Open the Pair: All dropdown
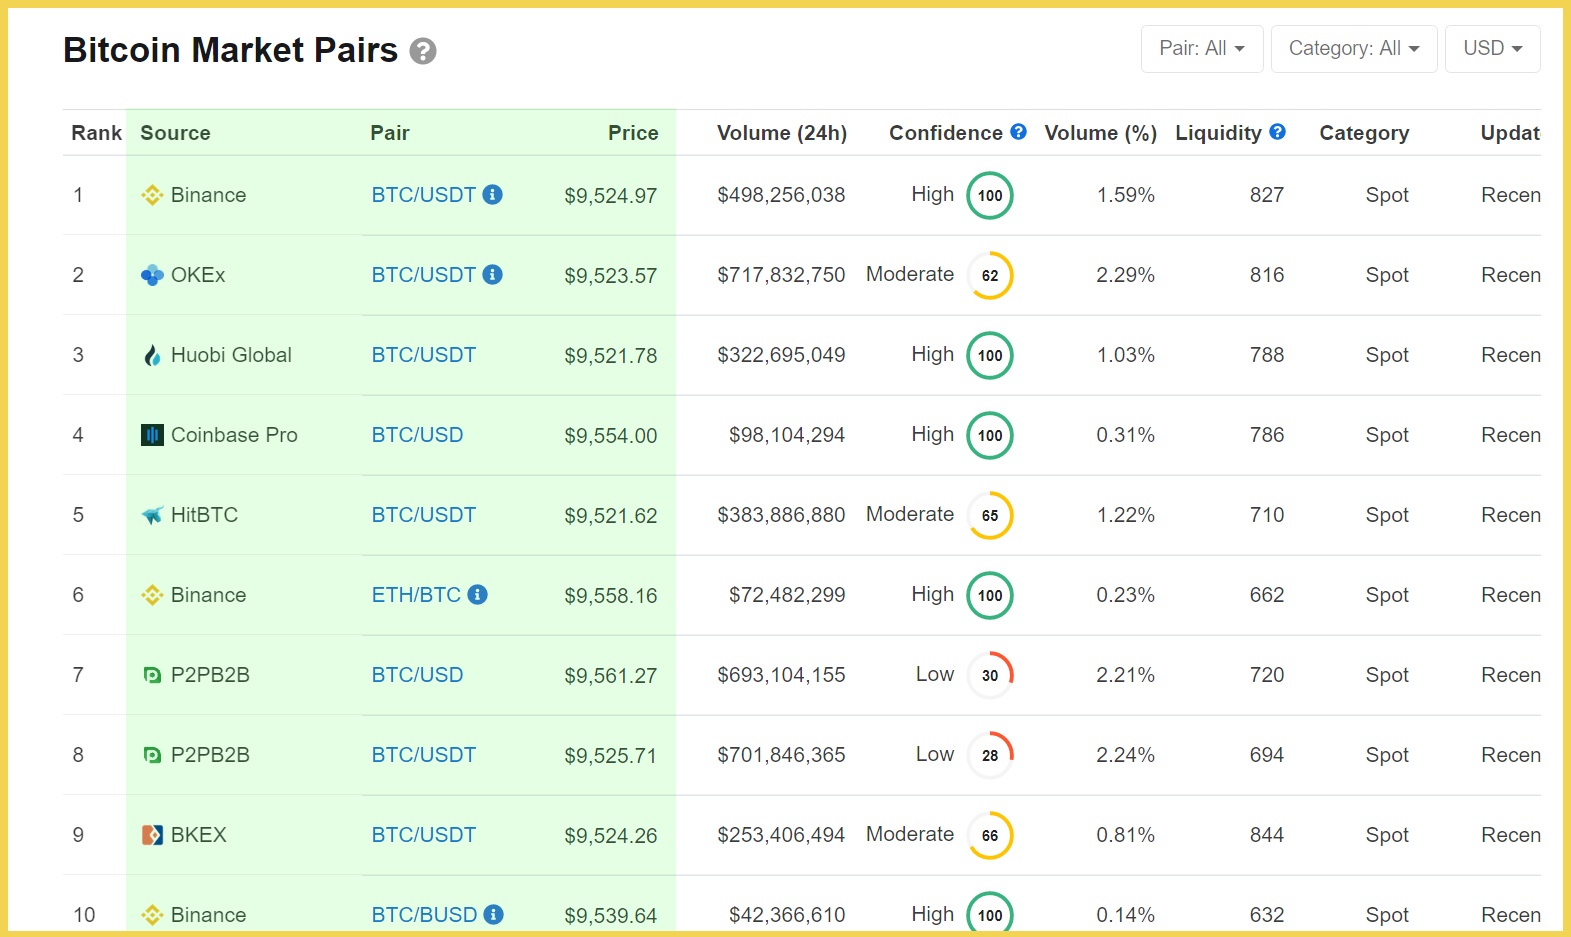The image size is (1571, 937). click(1202, 49)
